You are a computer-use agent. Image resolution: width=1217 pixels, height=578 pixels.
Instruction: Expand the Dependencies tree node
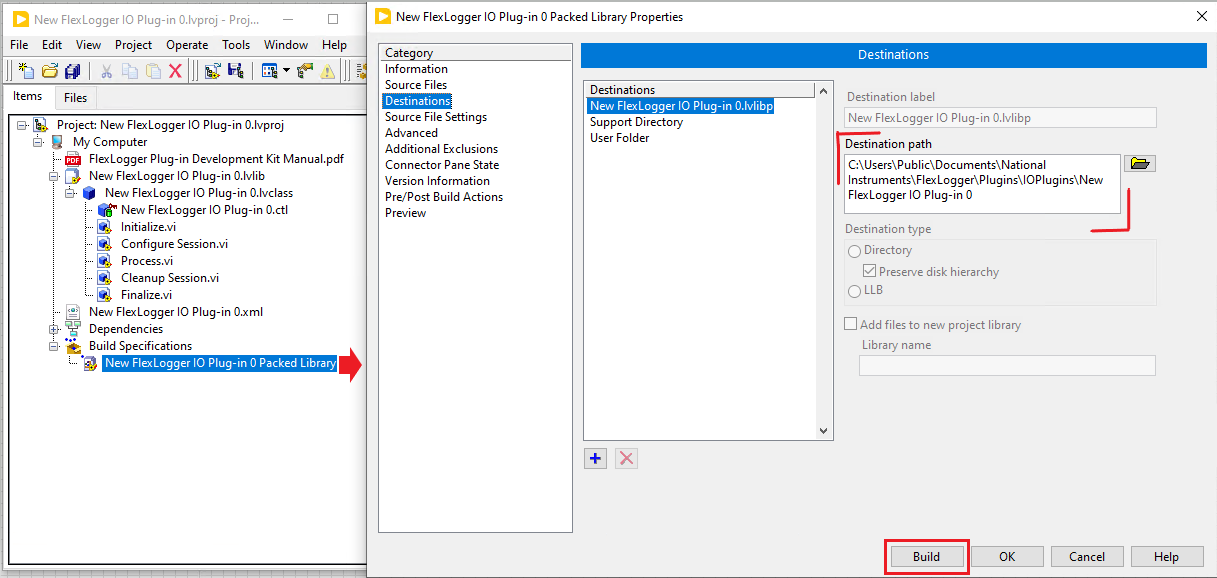(54, 329)
